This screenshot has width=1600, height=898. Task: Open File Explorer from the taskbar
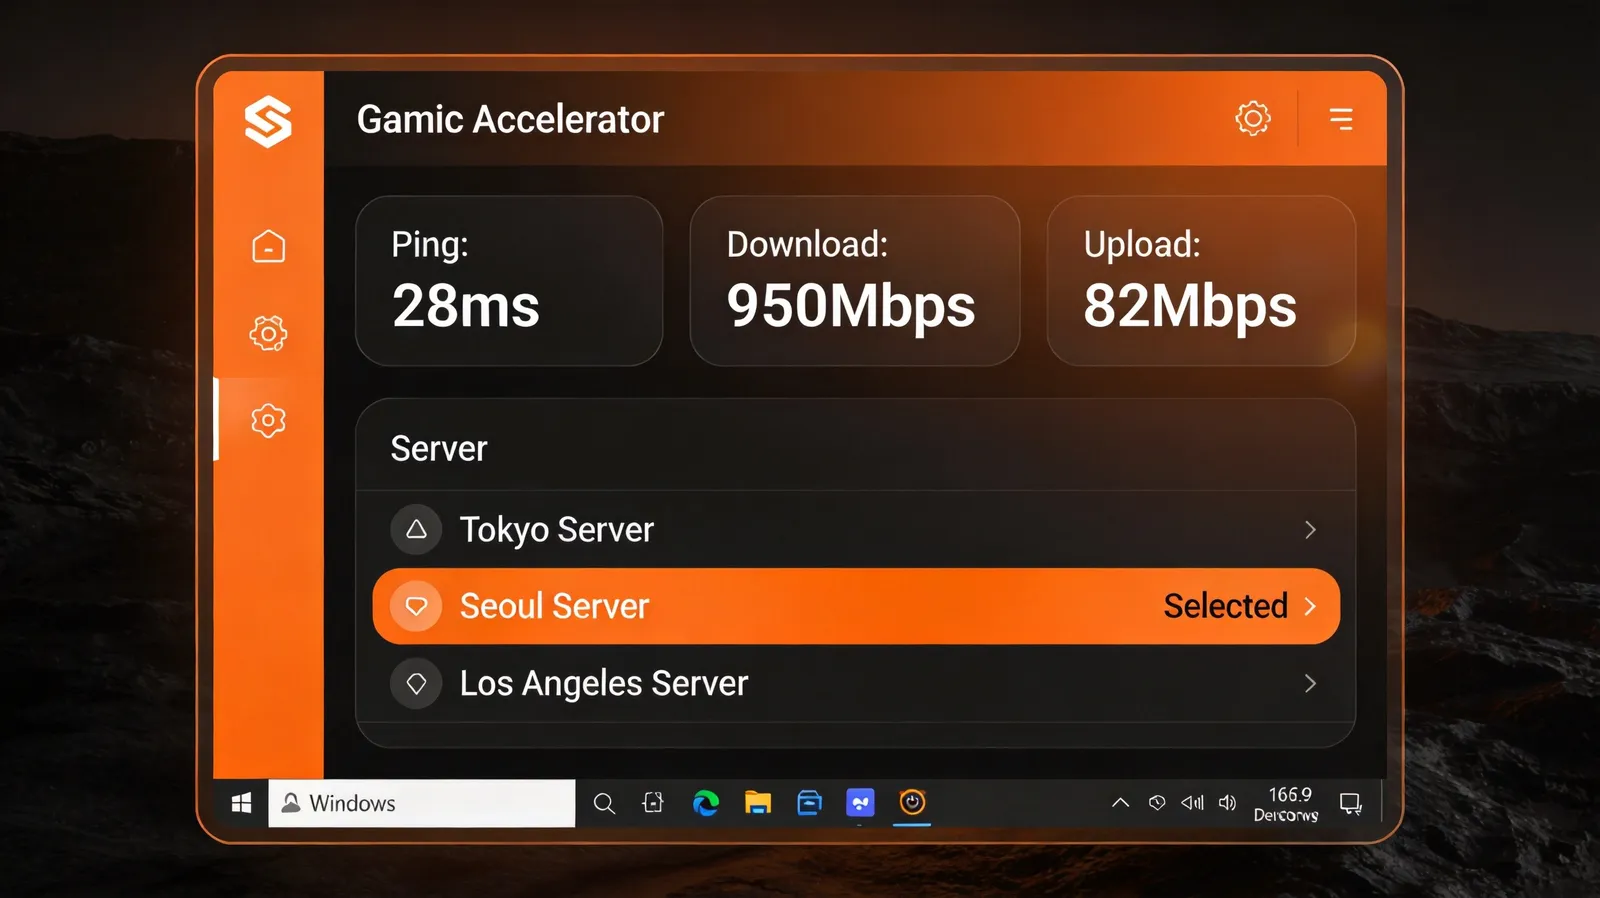758,803
